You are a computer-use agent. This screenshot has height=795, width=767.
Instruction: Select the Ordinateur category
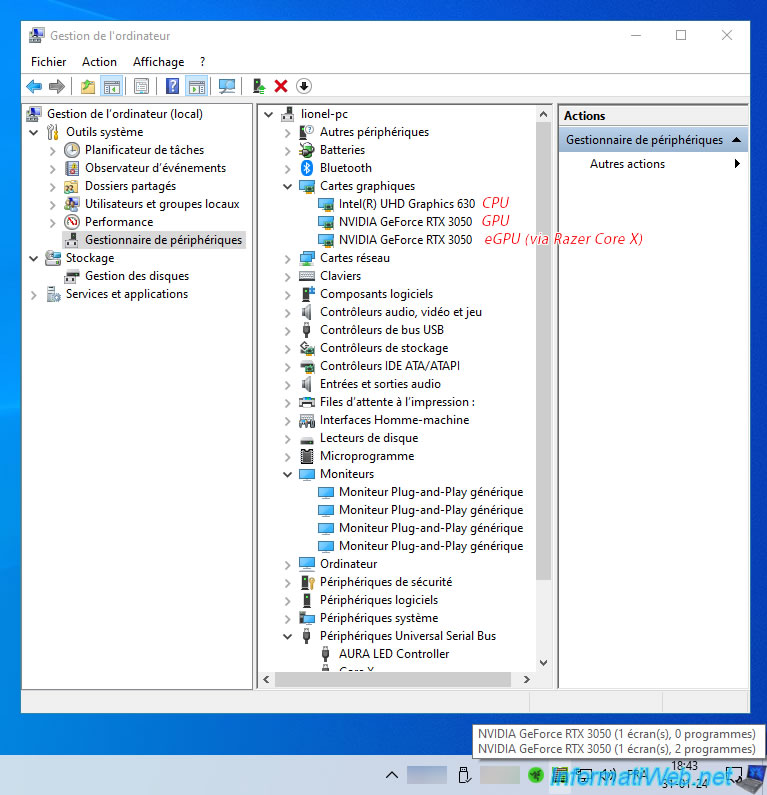pyautogui.click(x=348, y=564)
